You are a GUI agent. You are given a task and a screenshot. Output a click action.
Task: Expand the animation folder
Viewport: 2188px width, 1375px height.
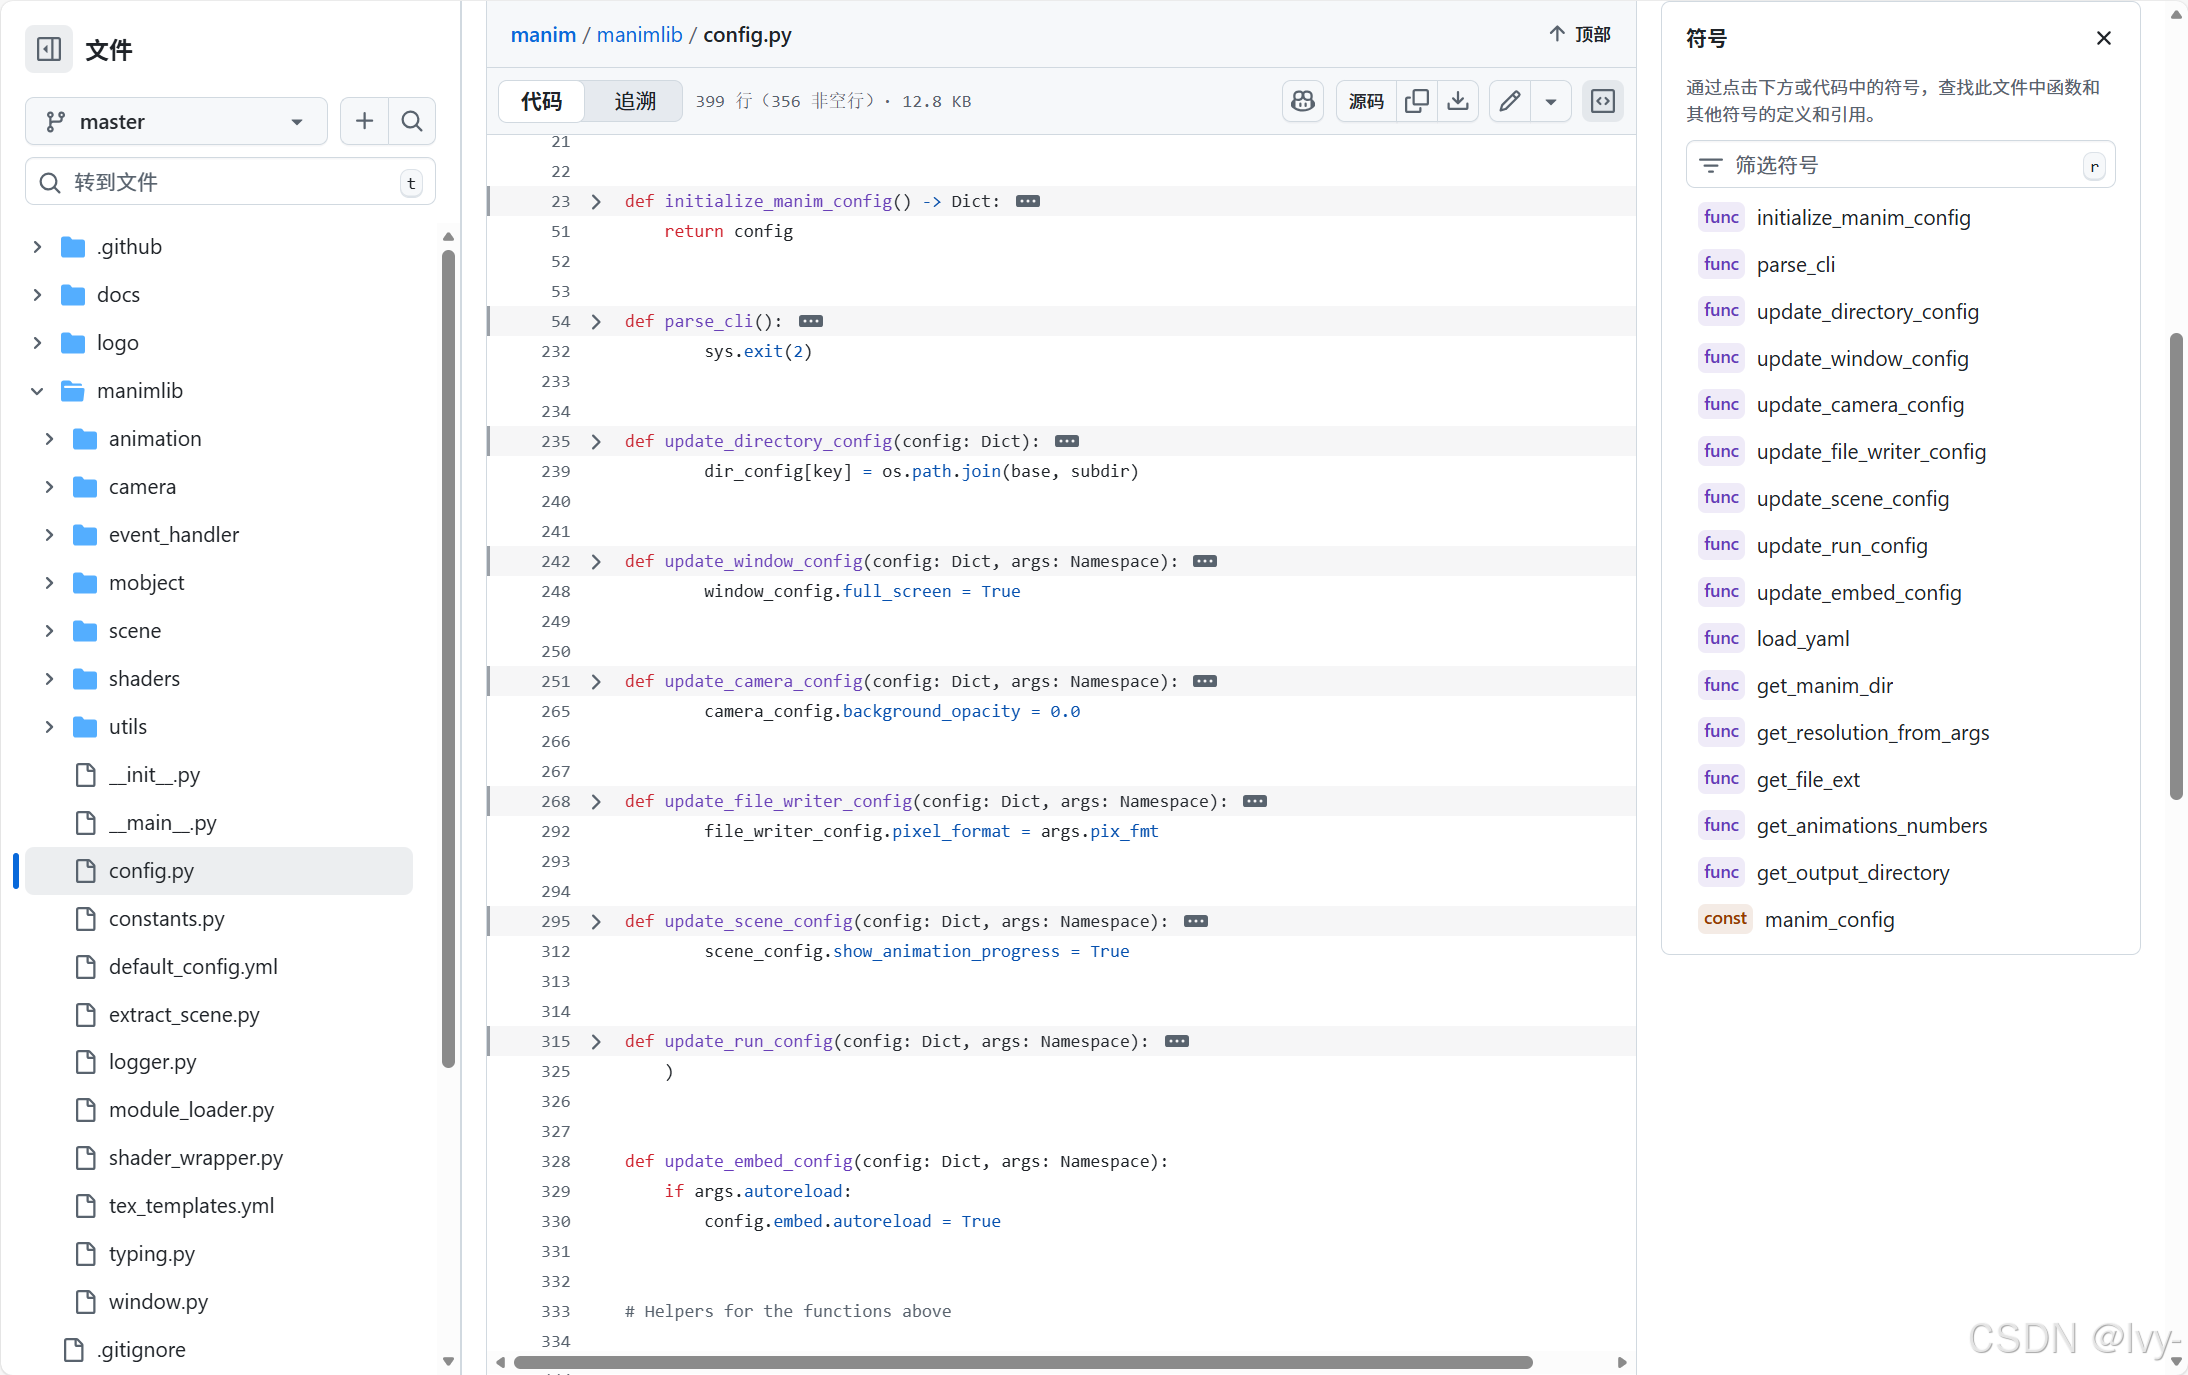pyautogui.click(x=49, y=439)
